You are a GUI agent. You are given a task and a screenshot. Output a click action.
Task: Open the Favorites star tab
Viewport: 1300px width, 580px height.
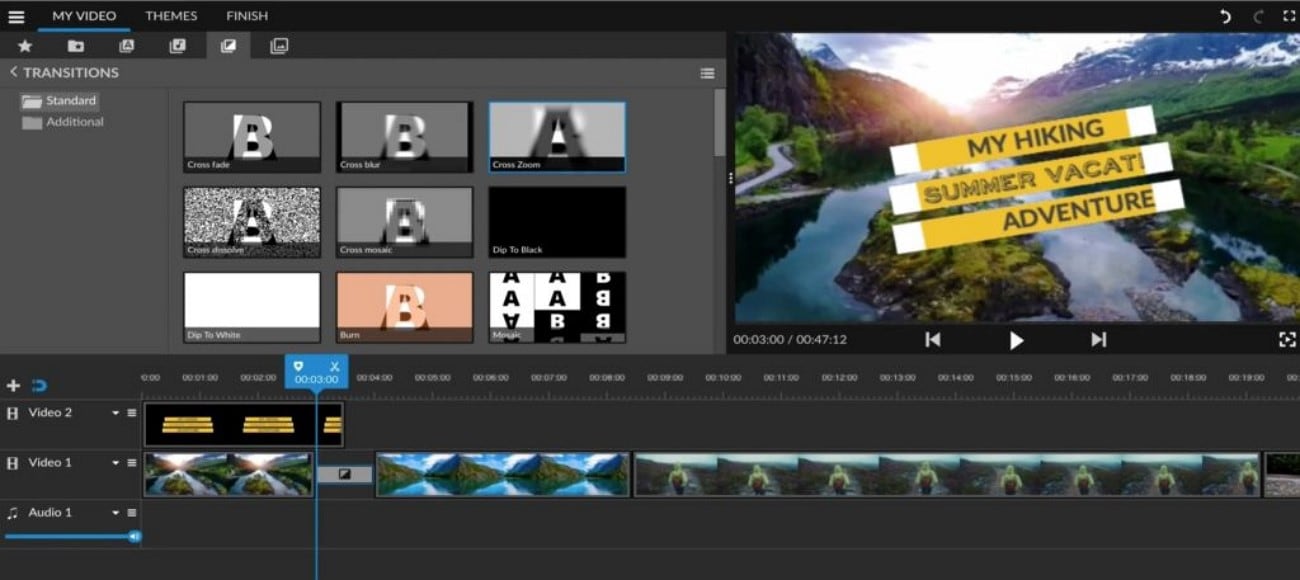25,46
